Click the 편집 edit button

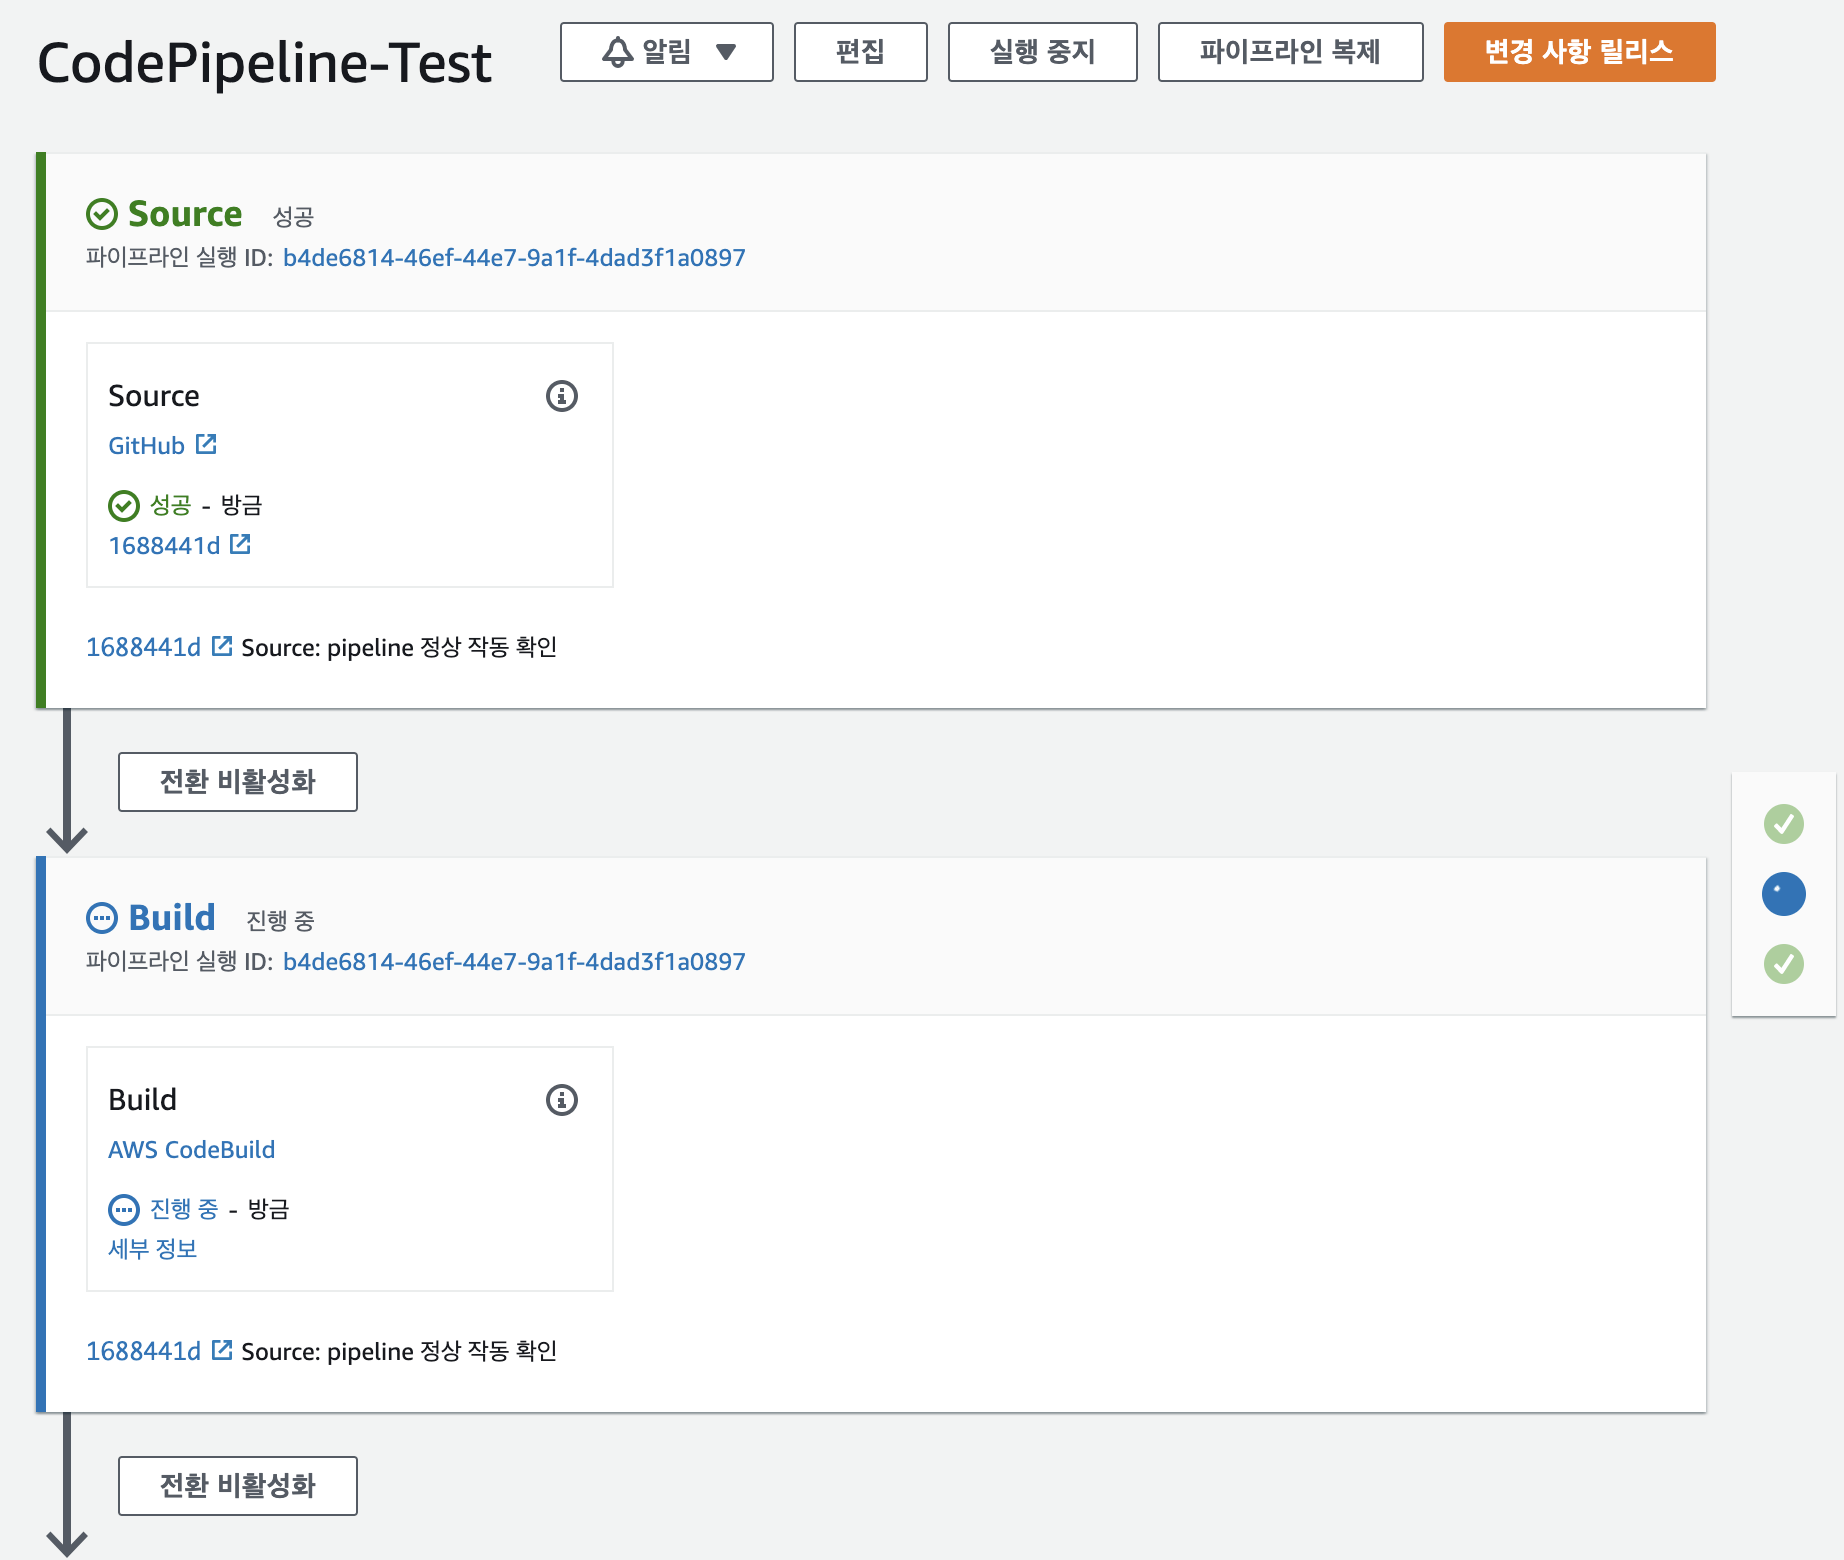click(860, 52)
